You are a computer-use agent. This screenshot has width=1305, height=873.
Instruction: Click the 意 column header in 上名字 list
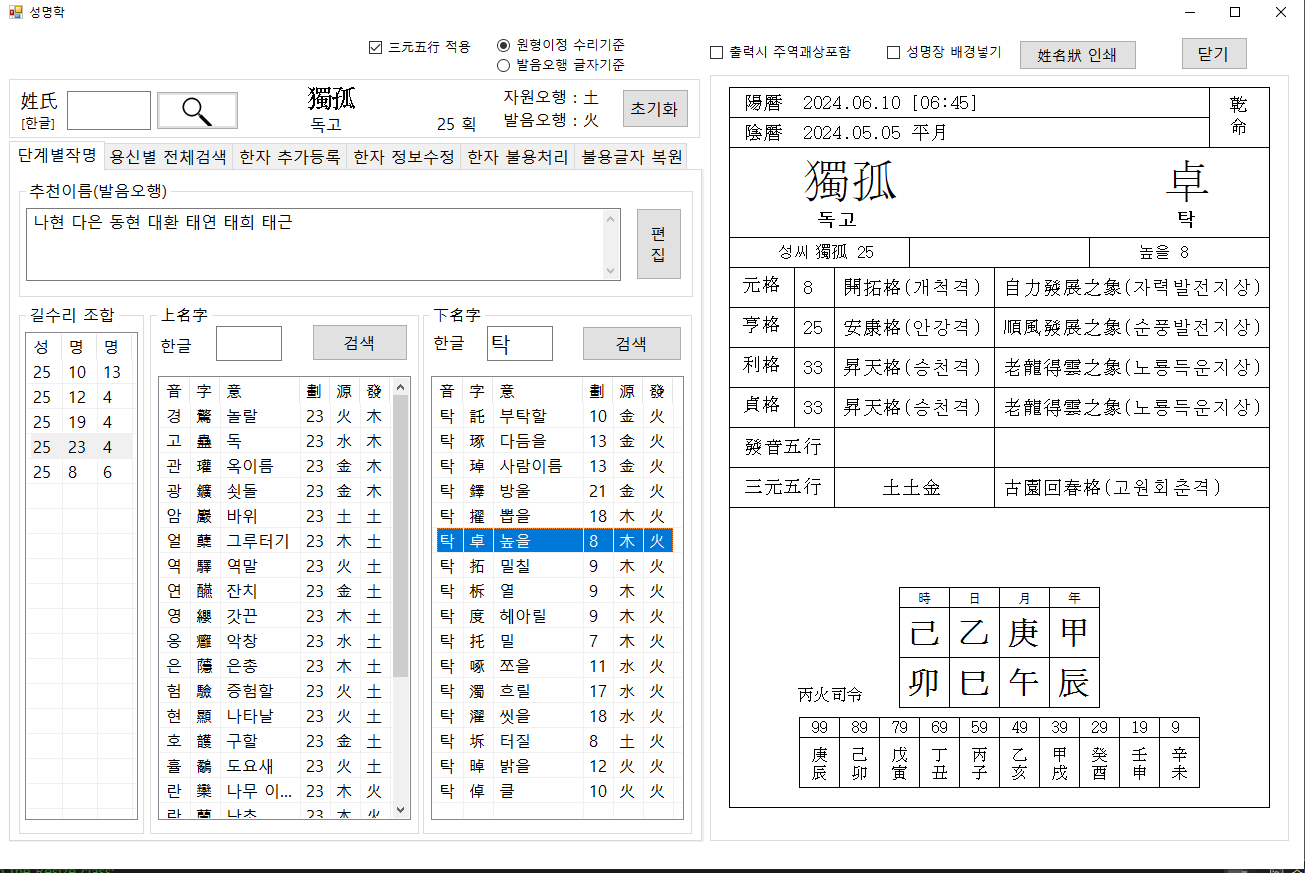(261, 391)
